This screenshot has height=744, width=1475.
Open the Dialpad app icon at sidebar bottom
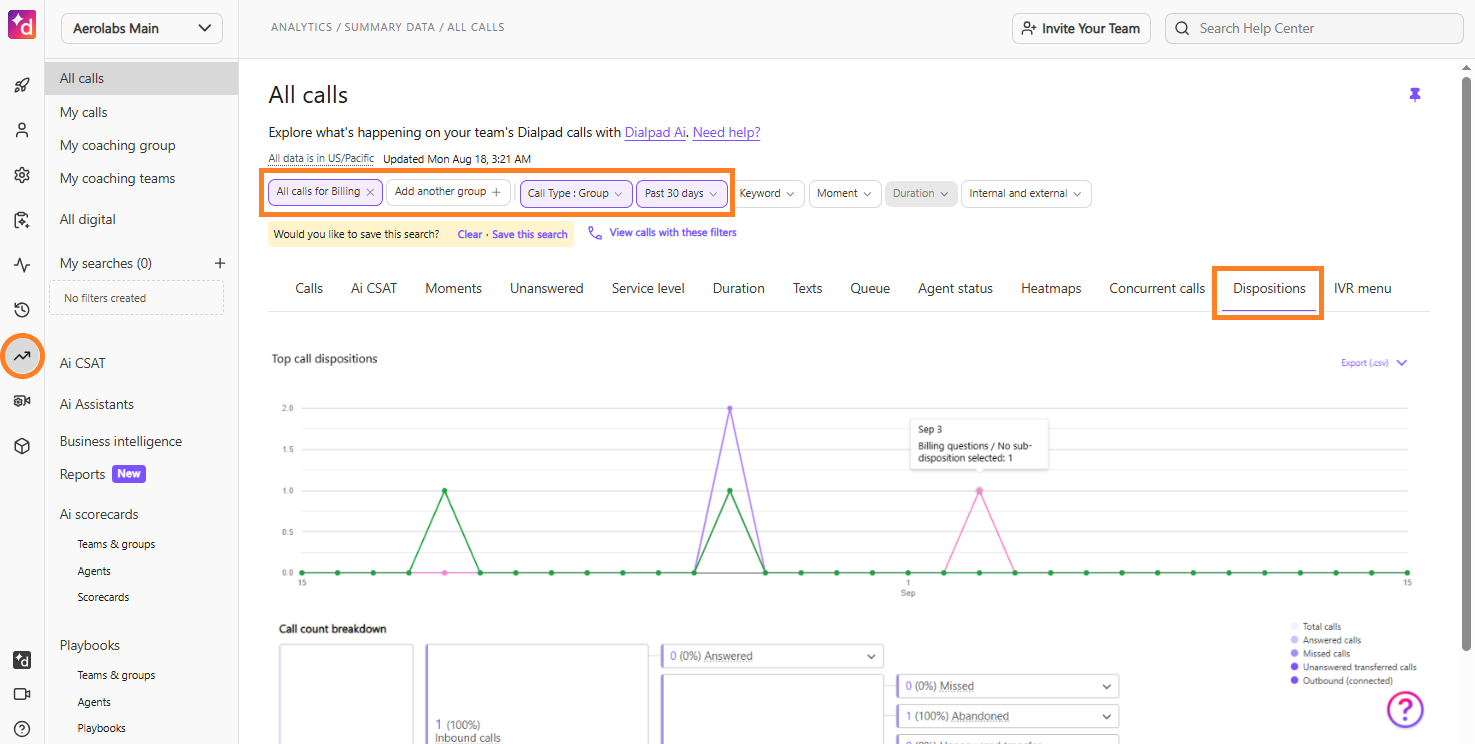[22, 660]
